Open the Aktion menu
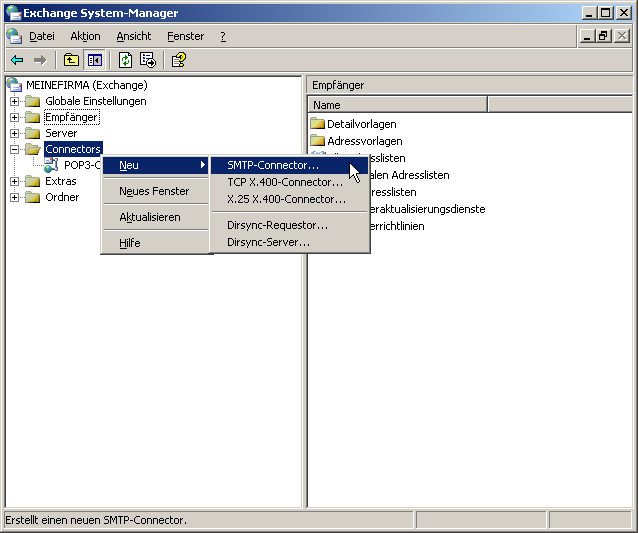The image size is (638, 533). pyautogui.click(x=85, y=36)
